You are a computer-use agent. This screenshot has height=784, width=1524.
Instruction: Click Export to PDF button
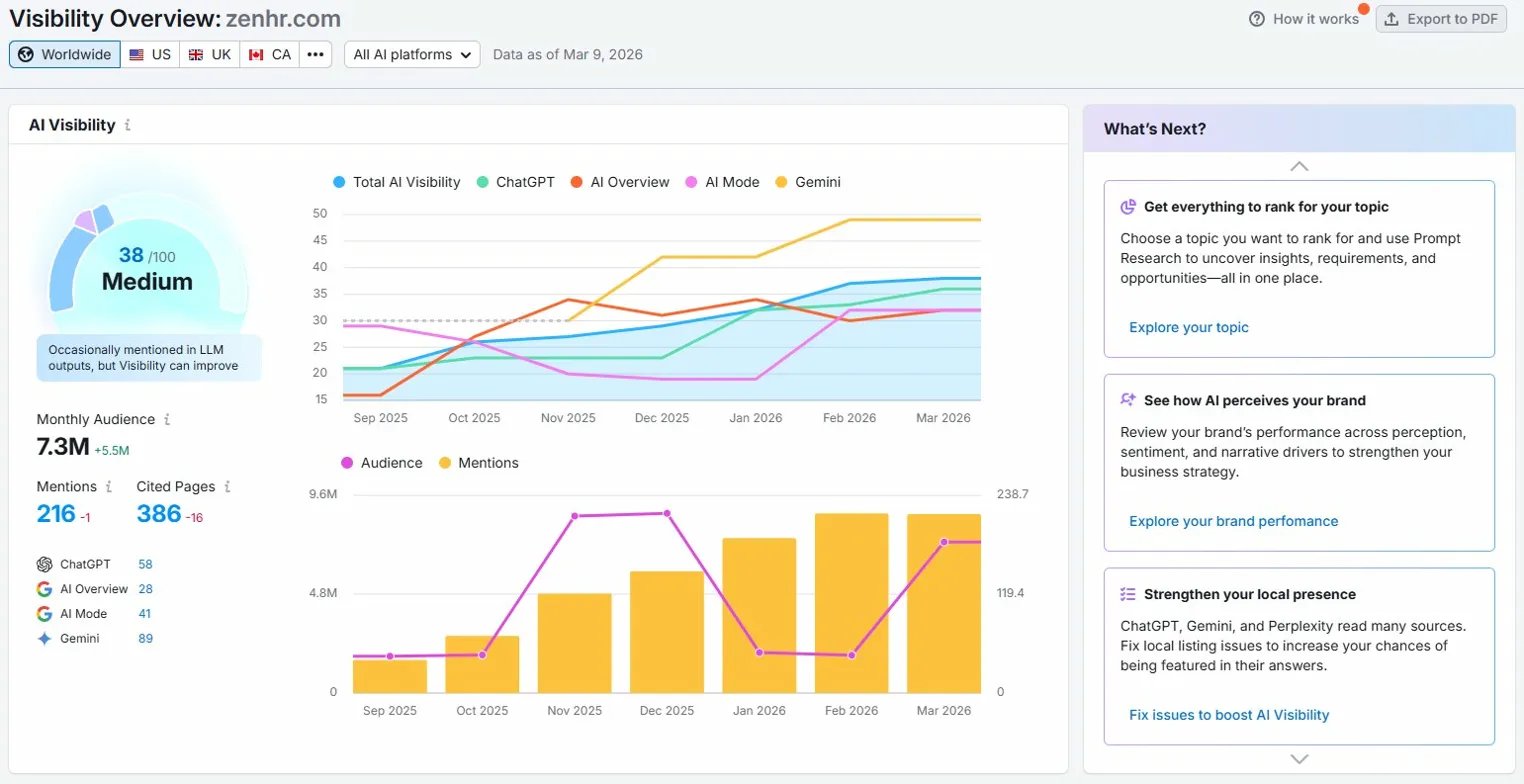click(x=1441, y=19)
